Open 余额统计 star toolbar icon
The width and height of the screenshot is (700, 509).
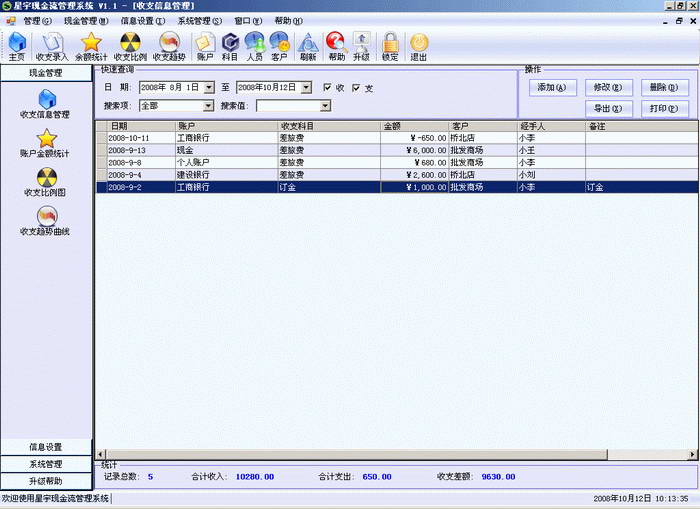tap(91, 46)
